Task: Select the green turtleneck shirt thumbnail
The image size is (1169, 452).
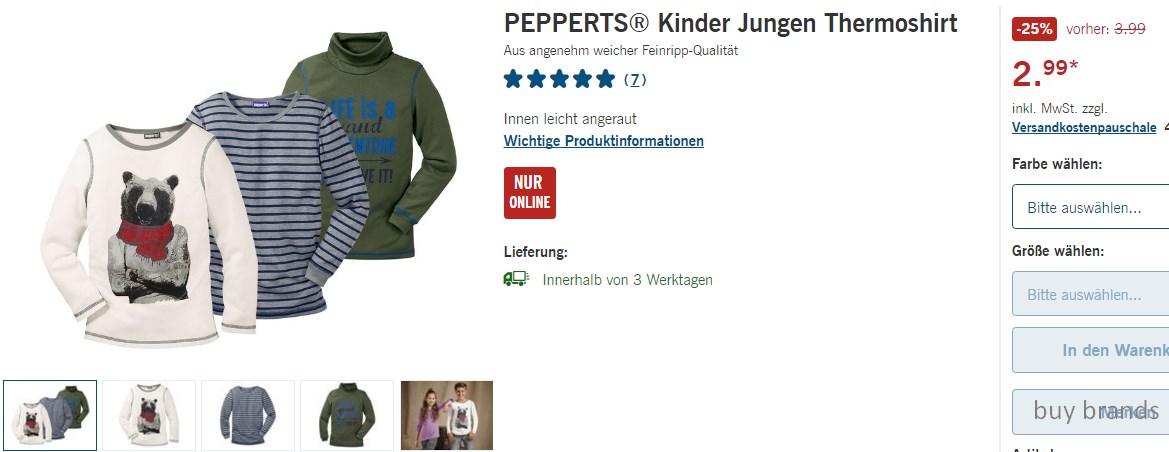Action: pos(347,415)
